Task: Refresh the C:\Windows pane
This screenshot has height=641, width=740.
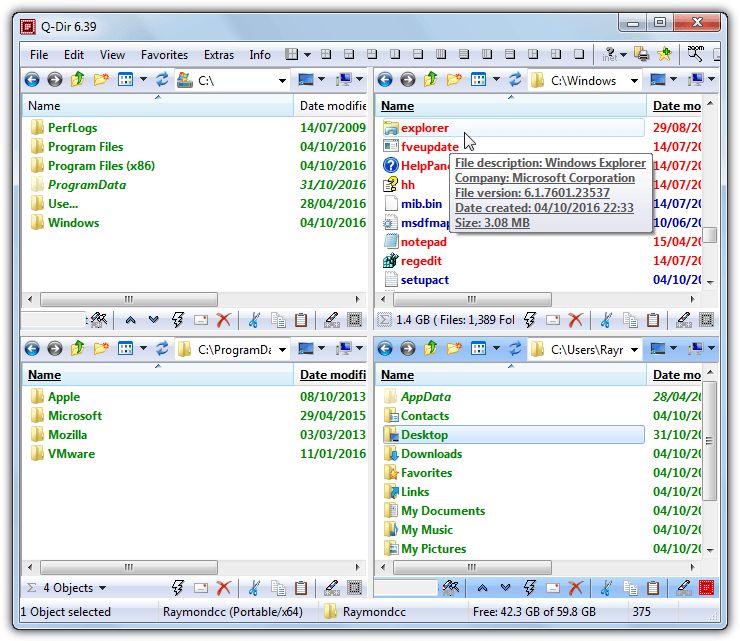Action: [x=515, y=80]
